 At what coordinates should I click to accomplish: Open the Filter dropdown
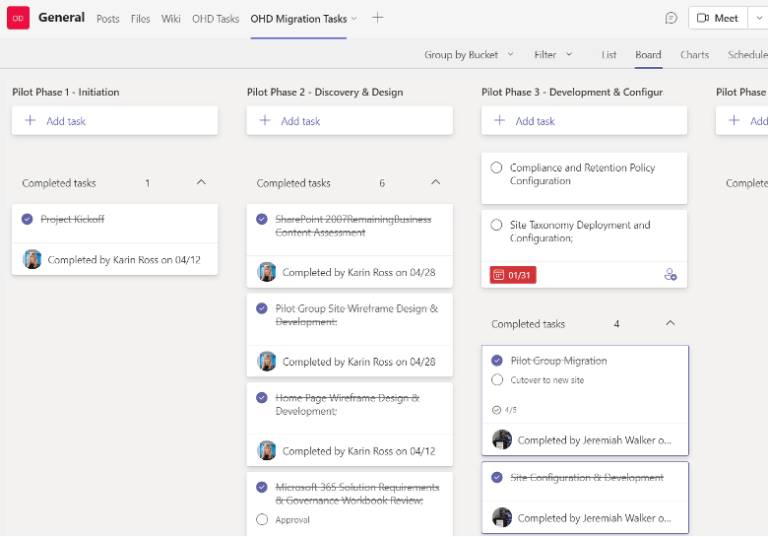[x=553, y=54]
